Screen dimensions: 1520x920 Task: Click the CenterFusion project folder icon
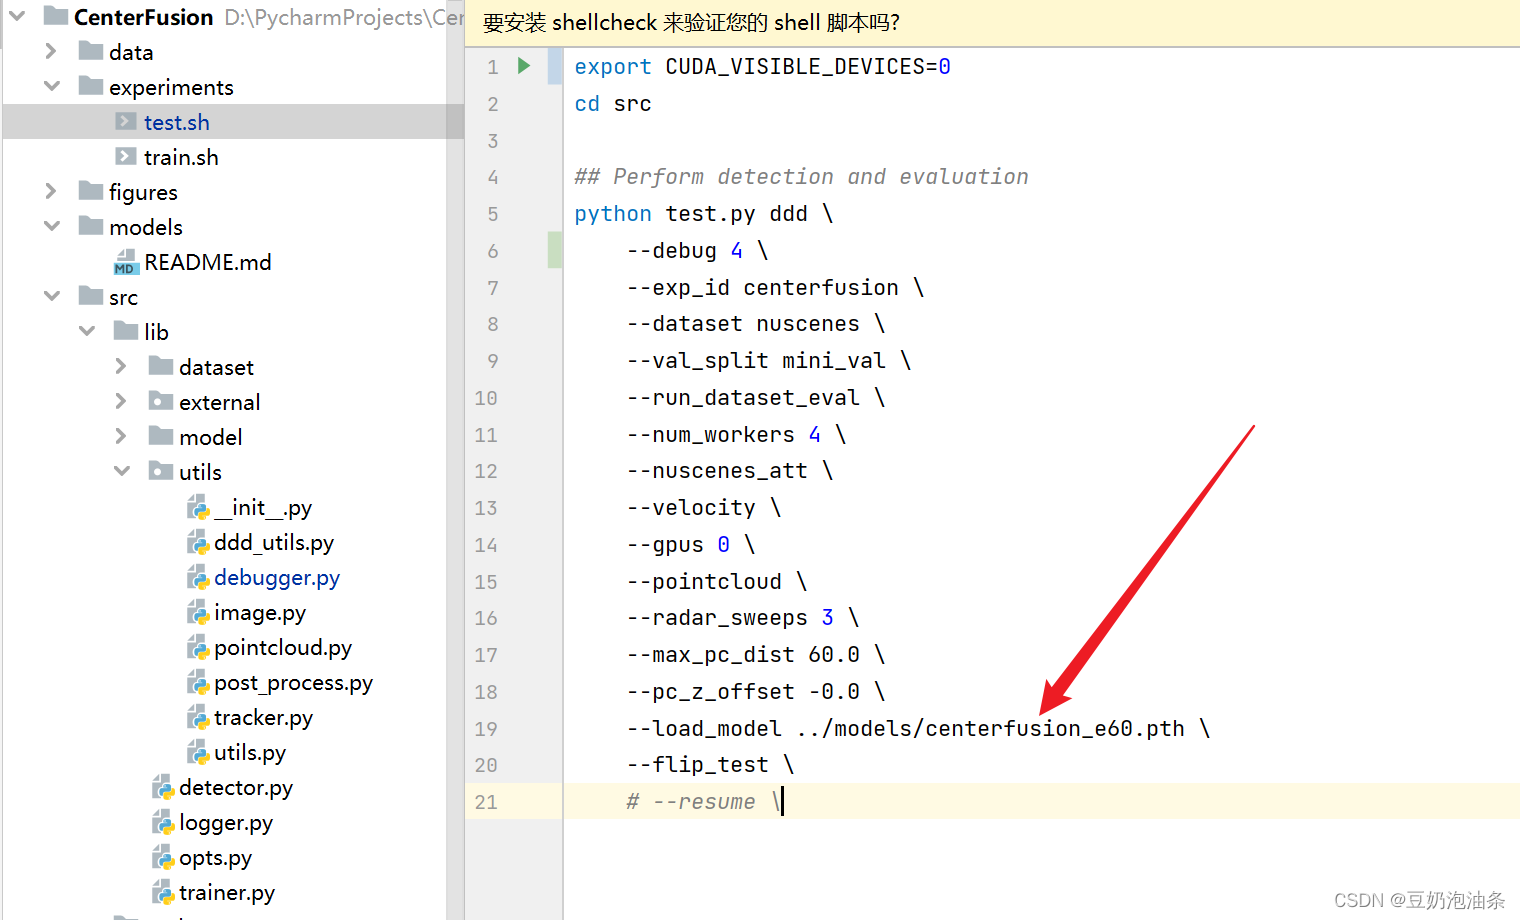pos(56,16)
